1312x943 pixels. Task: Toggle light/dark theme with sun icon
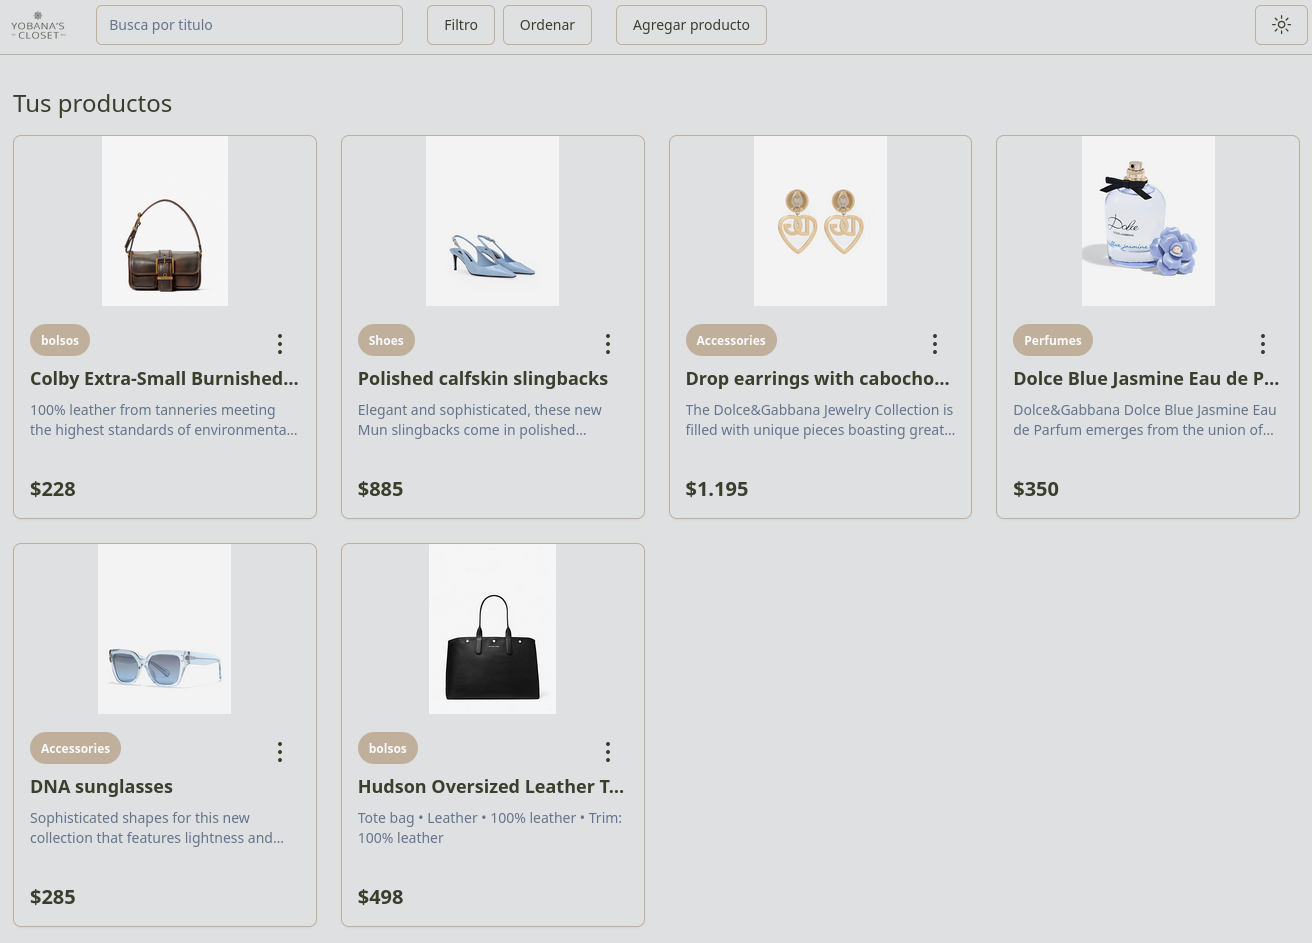[x=1281, y=25]
